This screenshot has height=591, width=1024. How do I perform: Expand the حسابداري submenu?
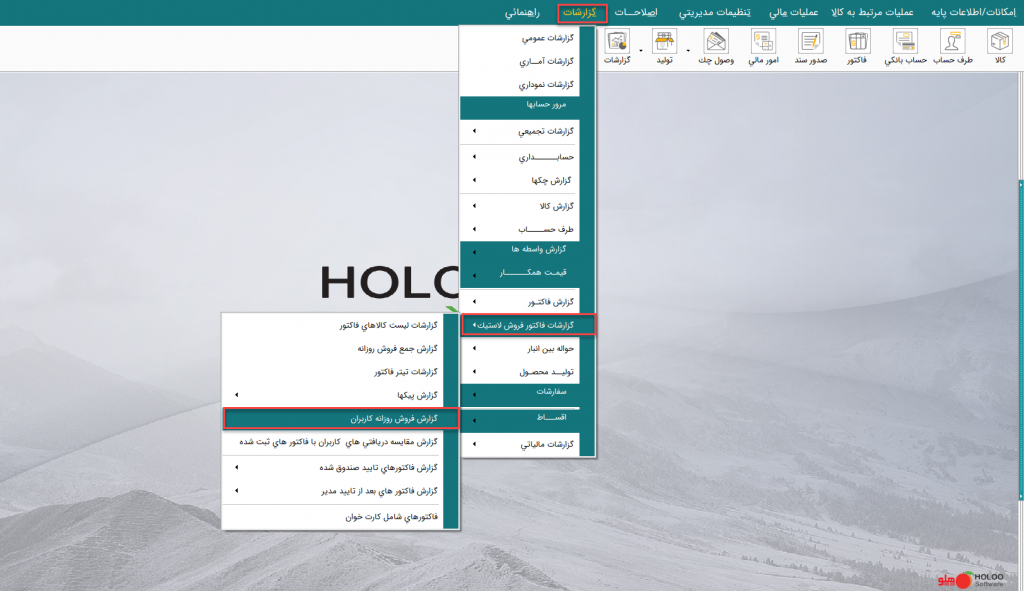pos(519,157)
